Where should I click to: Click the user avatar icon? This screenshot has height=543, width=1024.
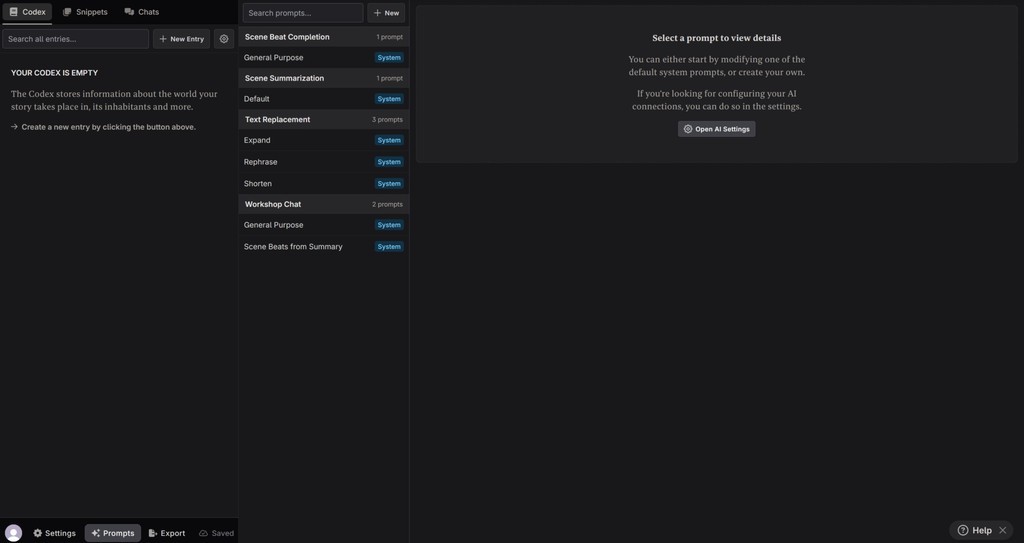point(13,533)
